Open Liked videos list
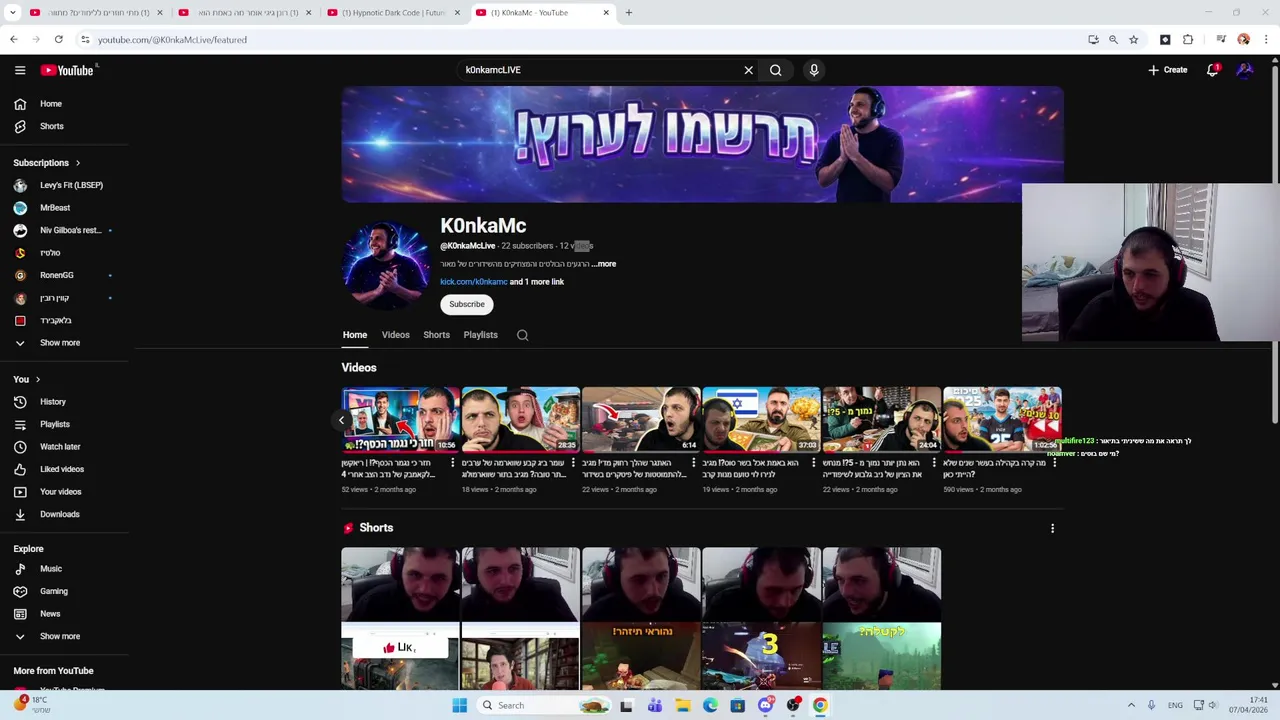The width and height of the screenshot is (1280, 720). pos(64,469)
